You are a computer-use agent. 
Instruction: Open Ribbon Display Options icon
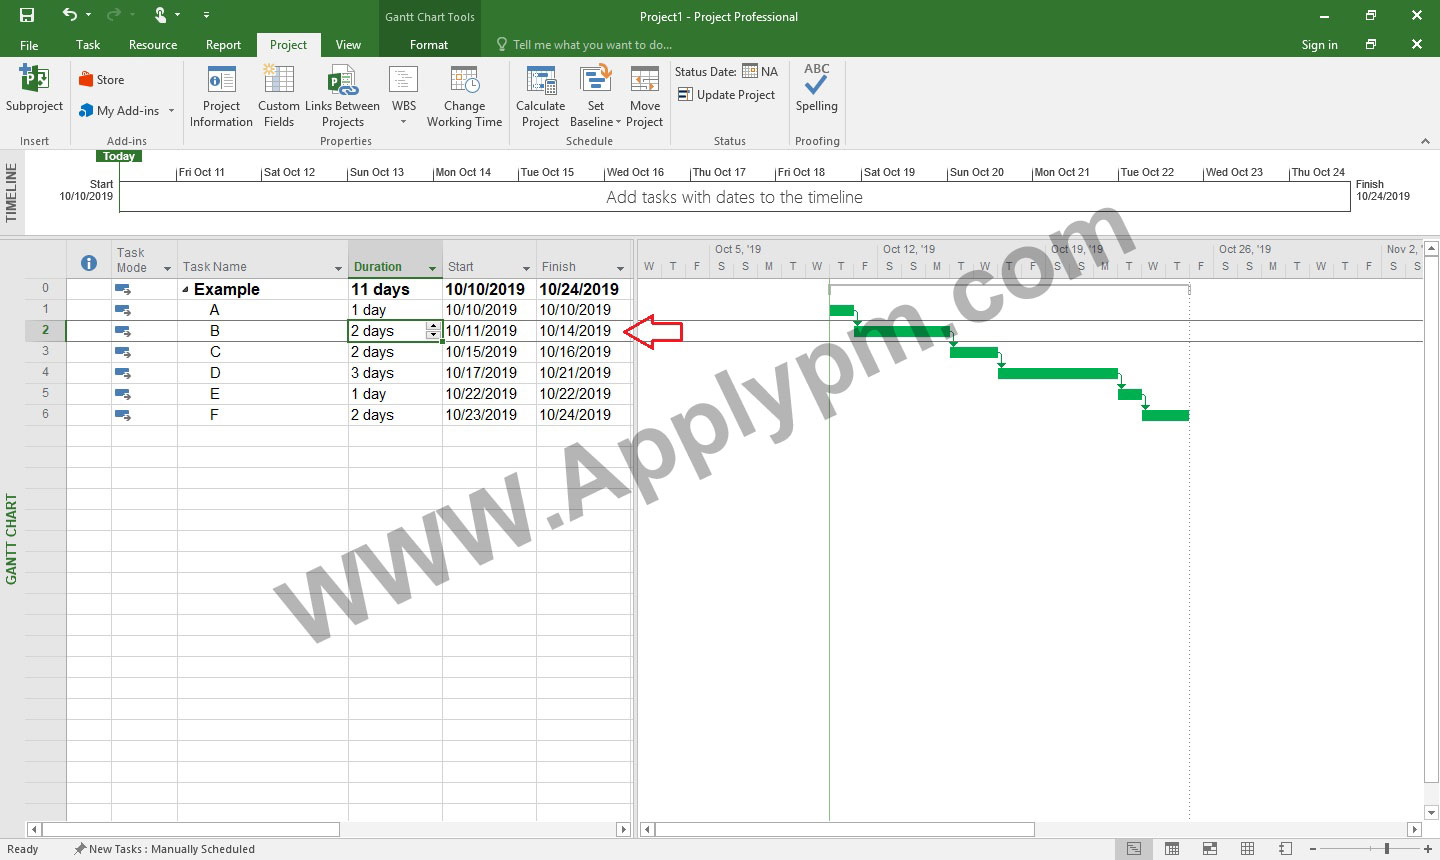[x=1371, y=15]
